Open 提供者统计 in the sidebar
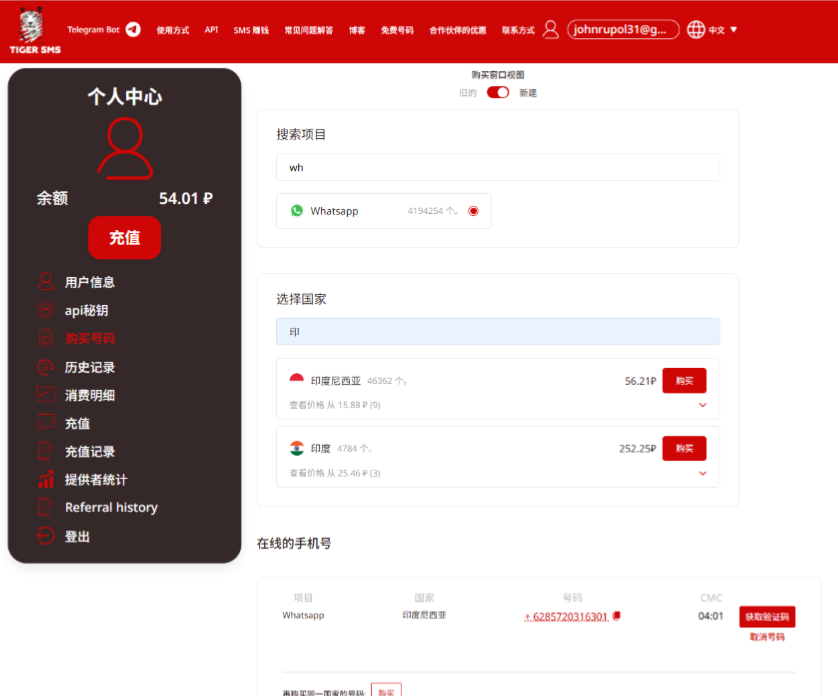This screenshot has width=838, height=696. (x=96, y=480)
